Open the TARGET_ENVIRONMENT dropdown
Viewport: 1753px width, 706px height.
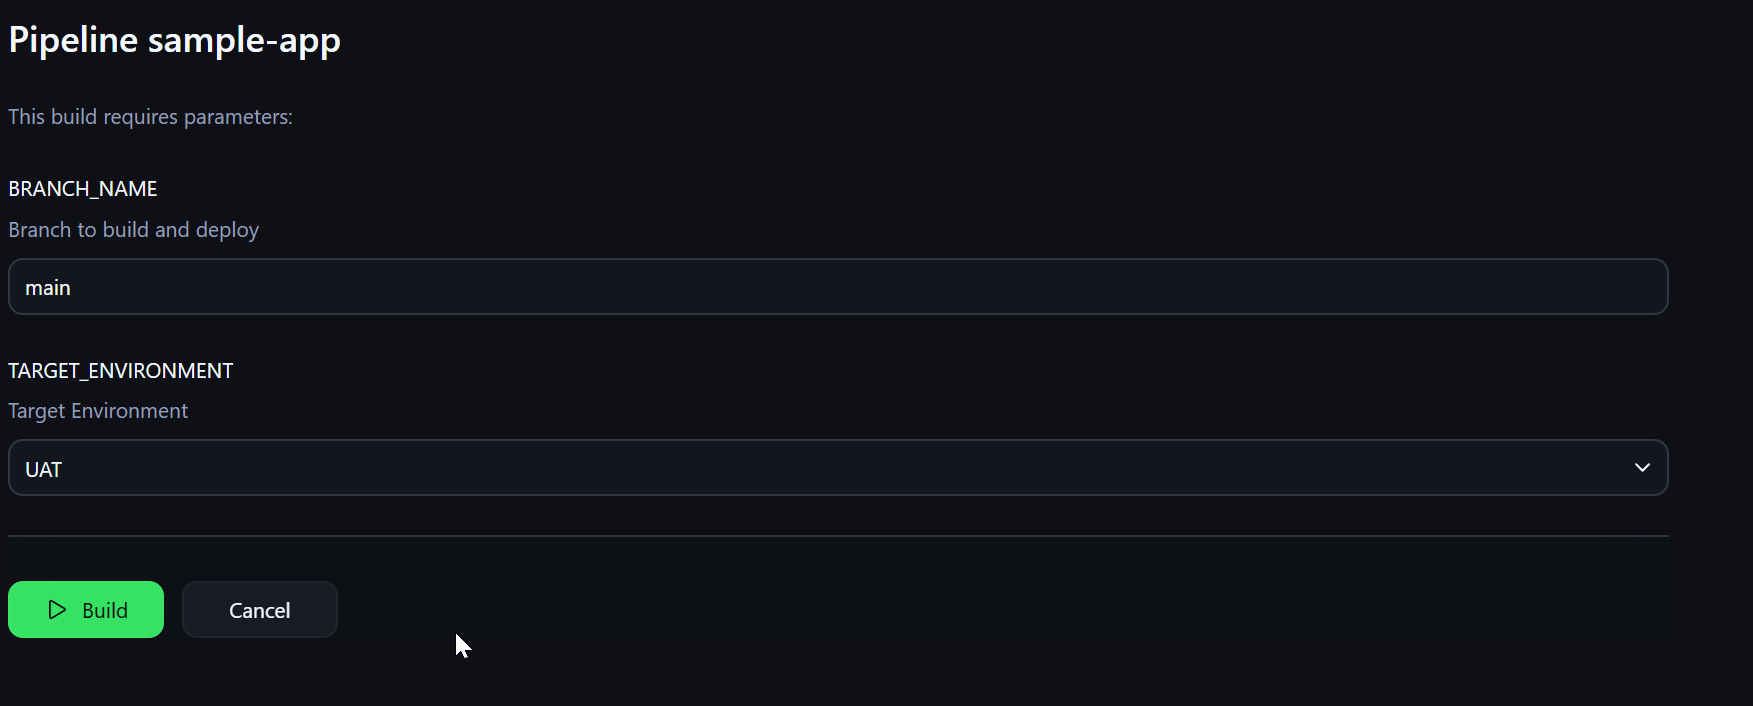pyautogui.click(x=838, y=468)
